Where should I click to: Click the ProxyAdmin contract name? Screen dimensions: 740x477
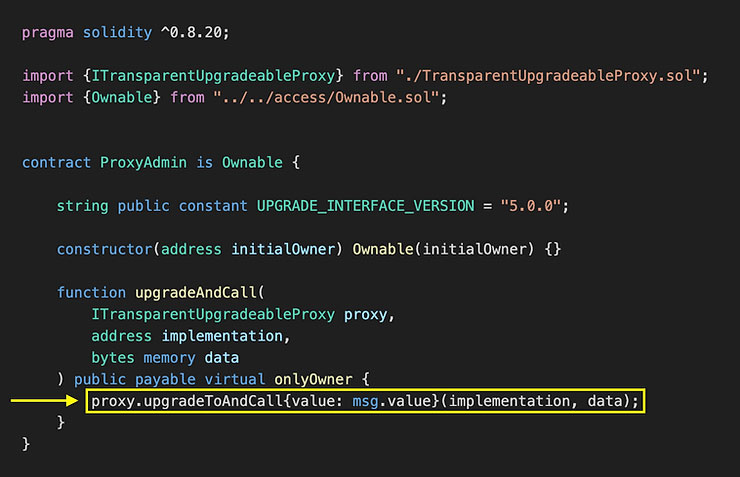(x=143, y=162)
